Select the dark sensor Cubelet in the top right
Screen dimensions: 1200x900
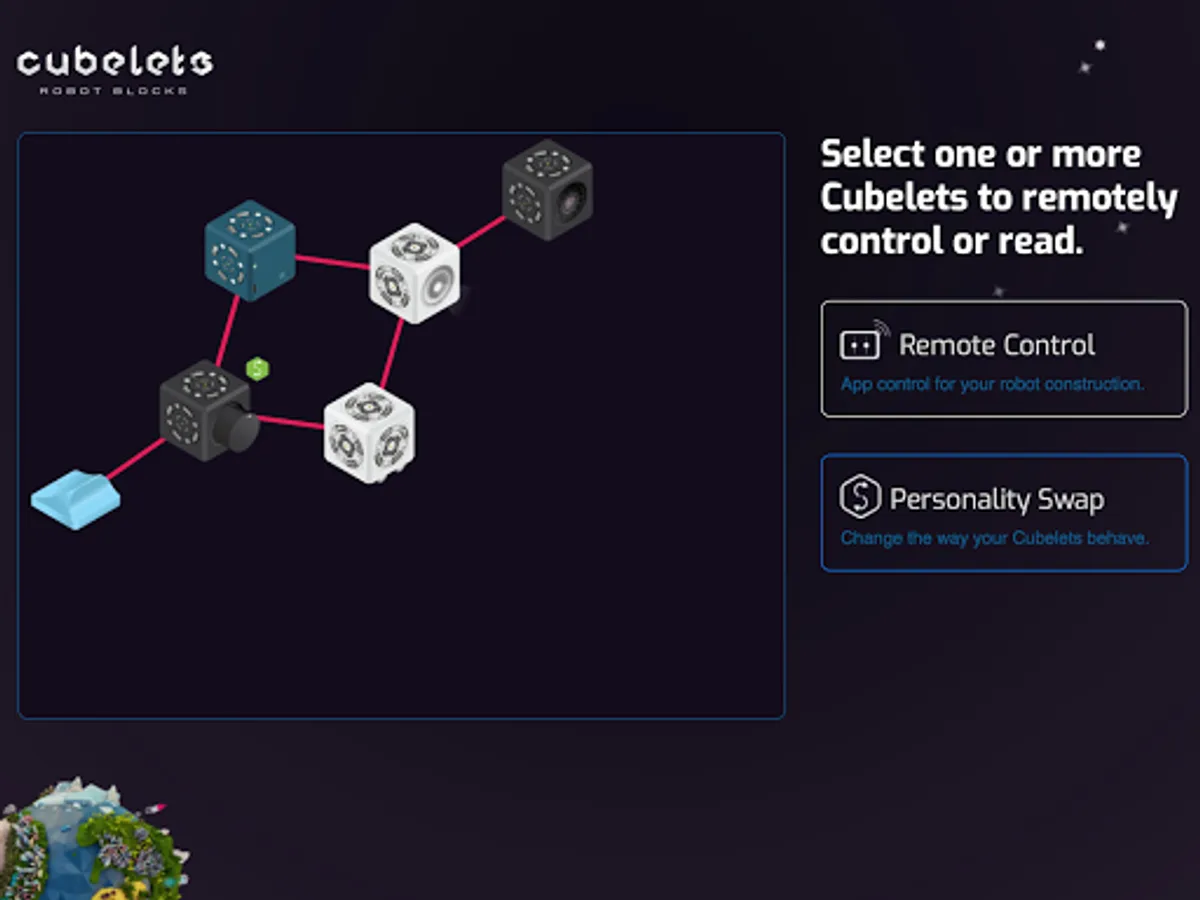[x=546, y=188]
